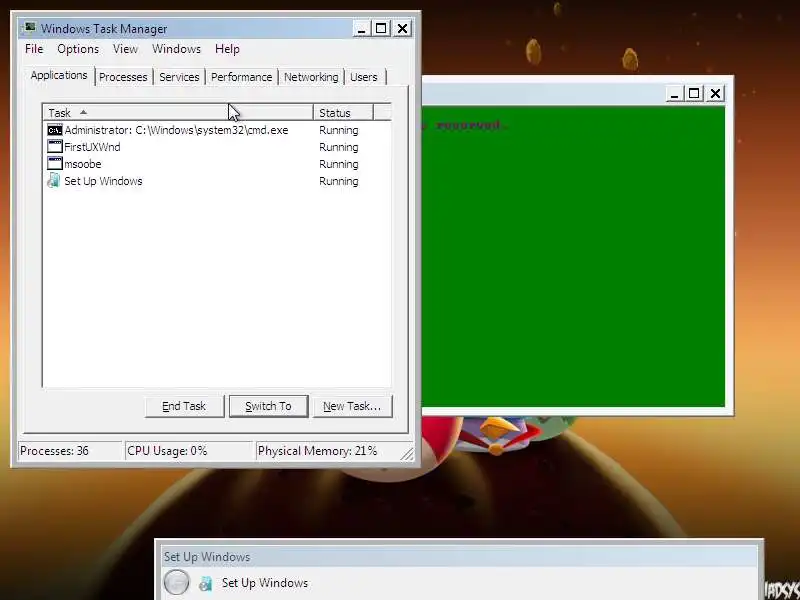Image resolution: width=800 pixels, height=600 pixels.
Task: Click the Set Up Windows window title bar
Action: click(x=459, y=557)
